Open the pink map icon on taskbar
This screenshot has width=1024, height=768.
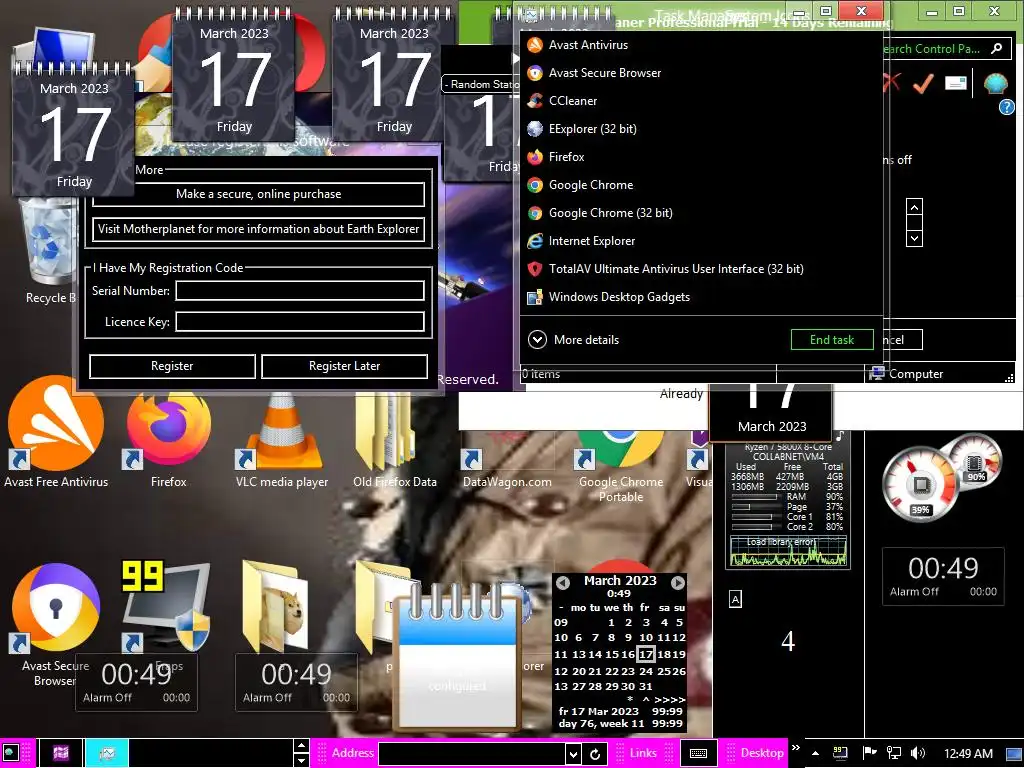click(x=61, y=753)
